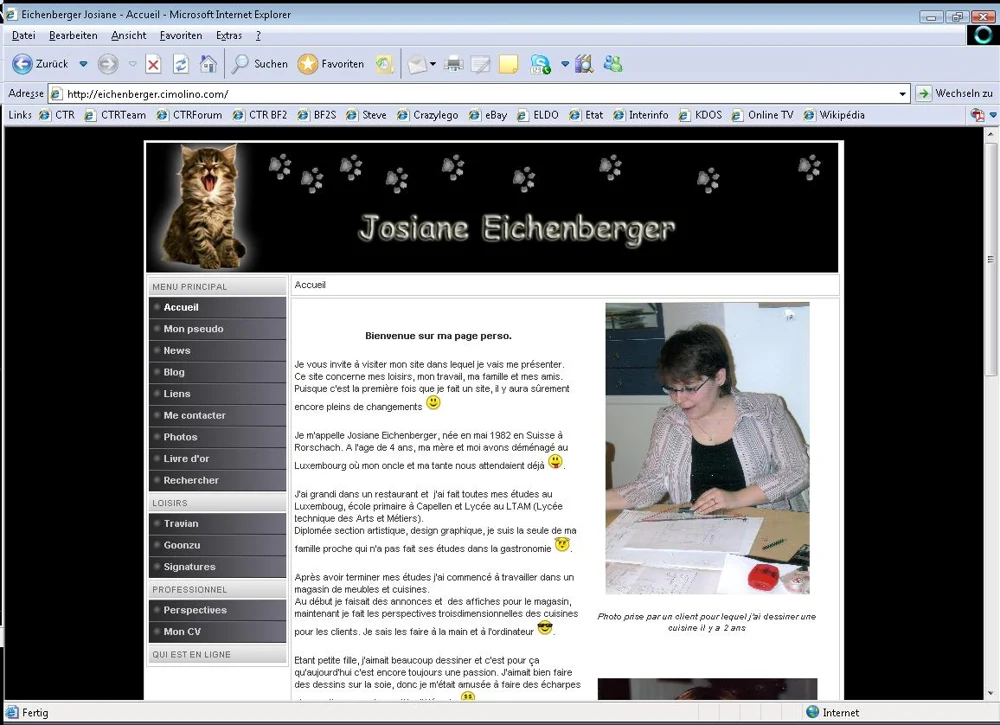Expand Forward history dropdown arrow
The width and height of the screenshot is (1000, 725).
pos(133,64)
